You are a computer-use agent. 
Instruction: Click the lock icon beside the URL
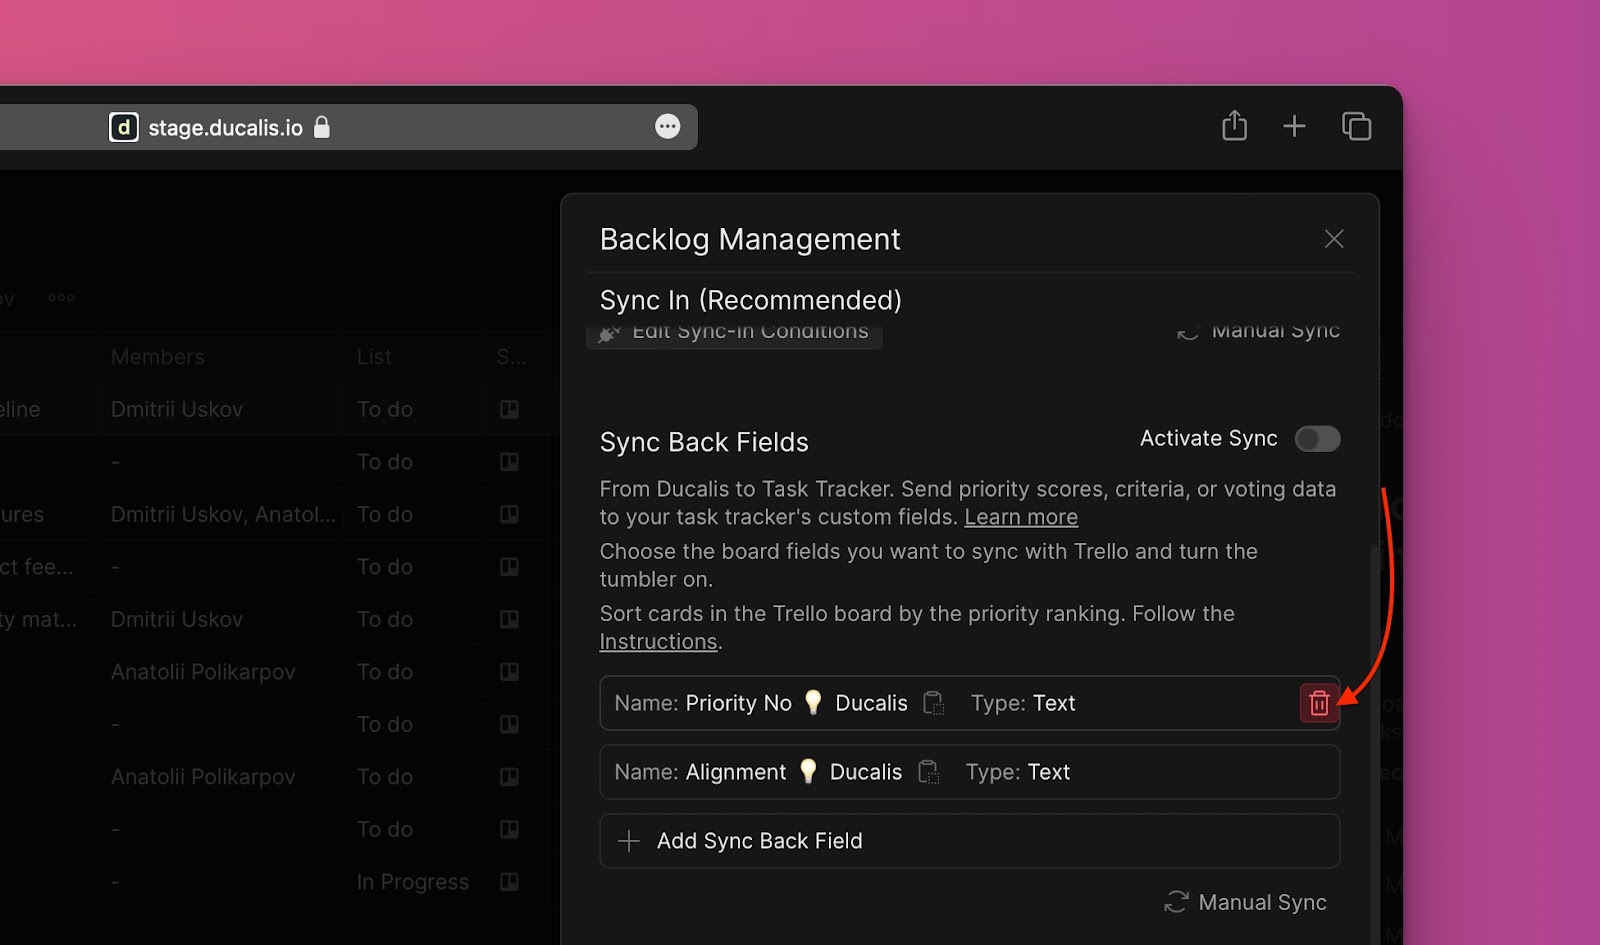pyautogui.click(x=322, y=127)
